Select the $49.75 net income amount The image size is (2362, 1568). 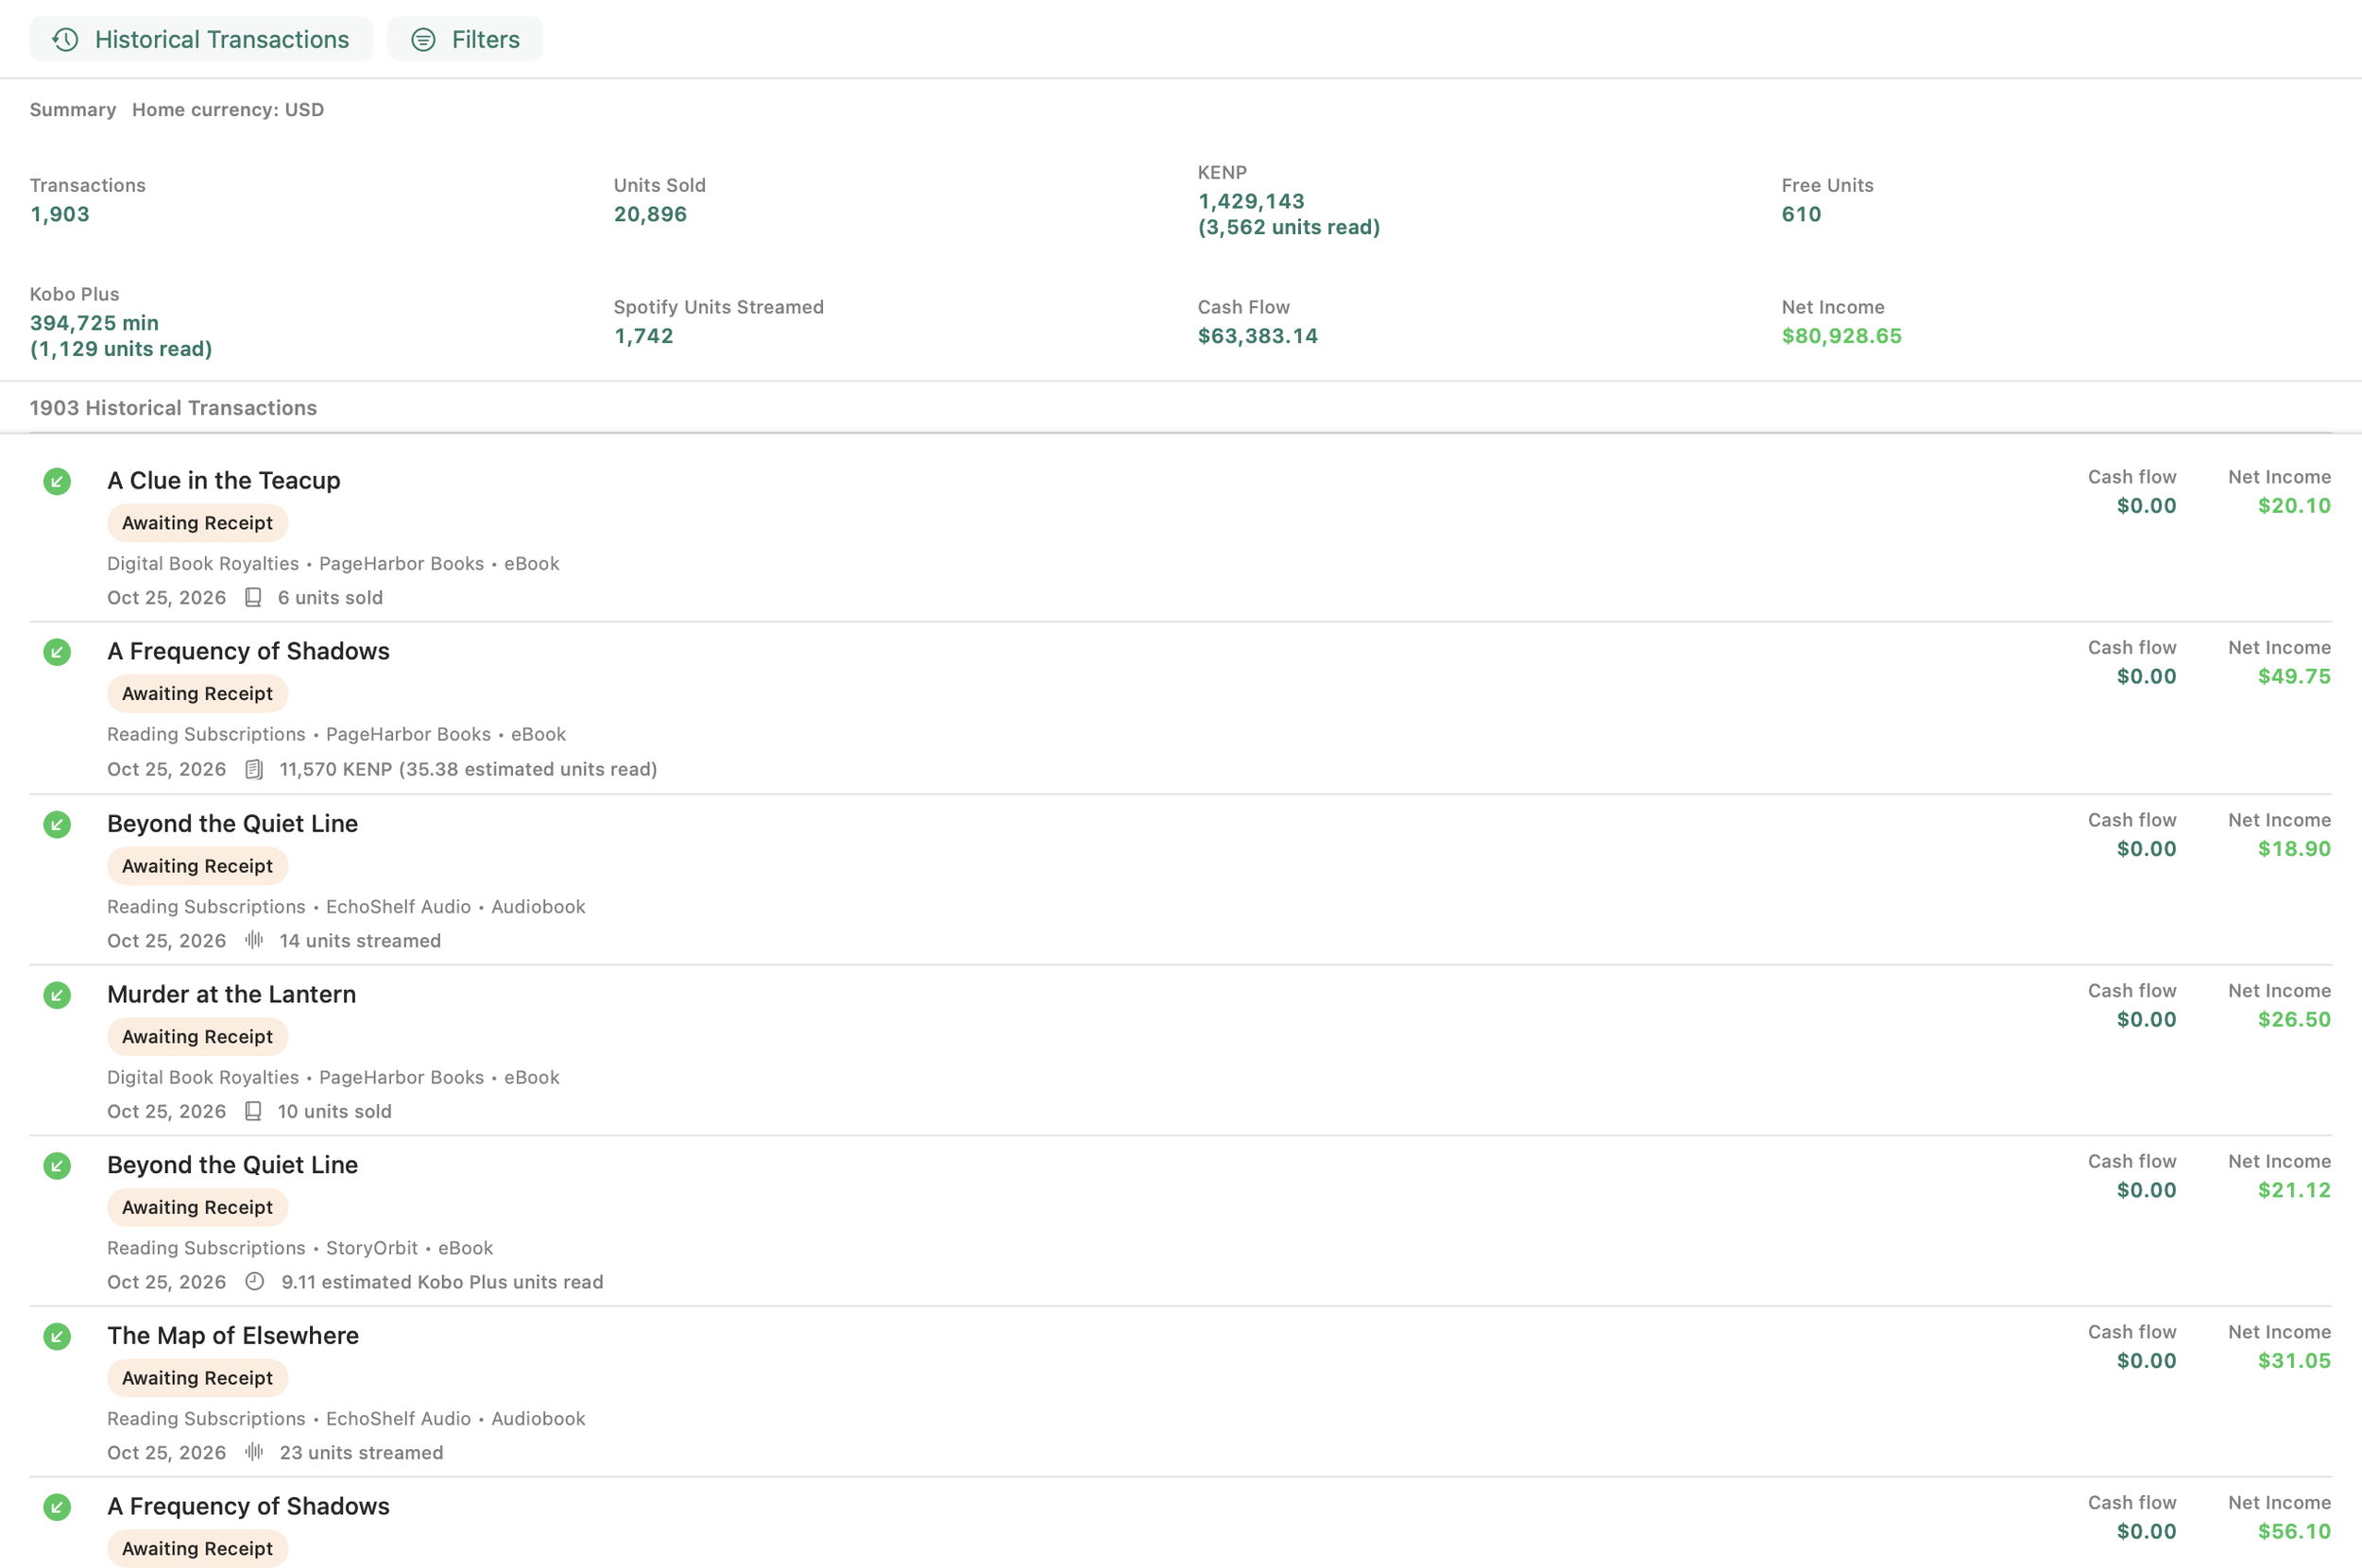(2294, 677)
